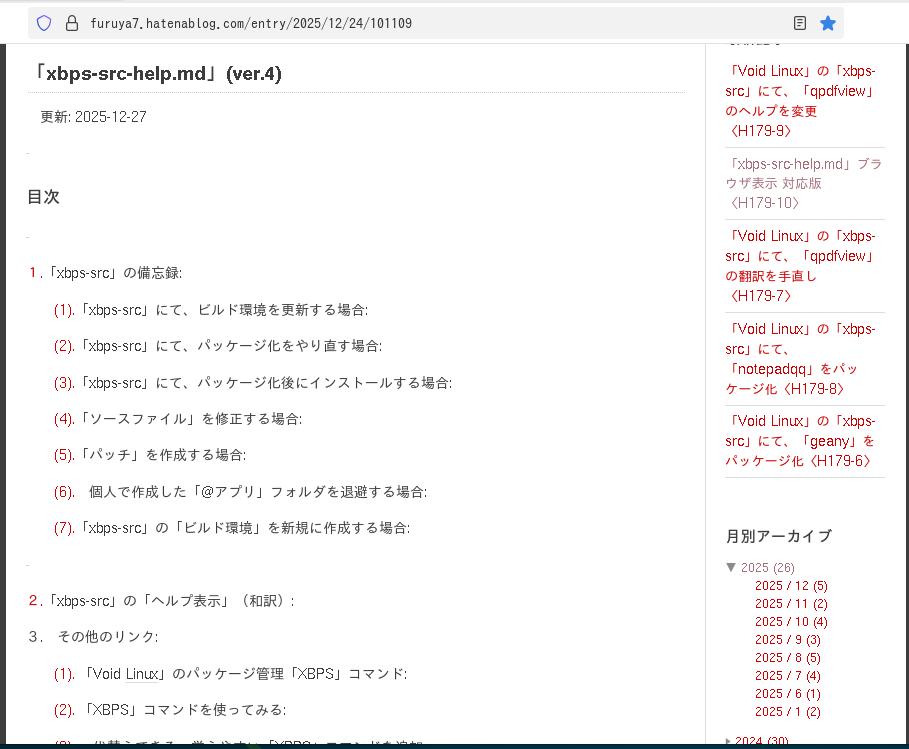The width and height of the screenshot is (909, 749).
Task: Open archive 2025 / 1 (2)
Action: [788, 711]
